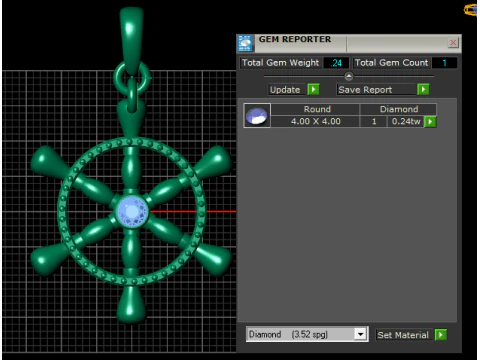Click the green arrow next to Update
The width and height of the screenshot is (480, 360).
coord(313,89)
